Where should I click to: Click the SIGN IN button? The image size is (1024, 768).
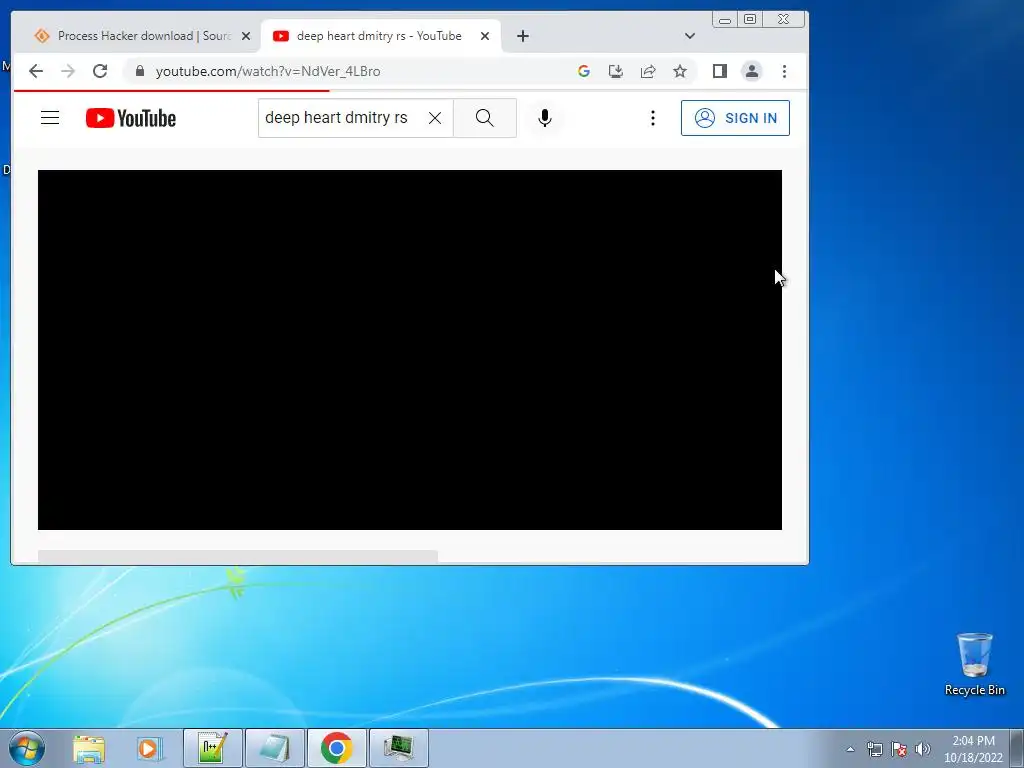click(735, 118)
